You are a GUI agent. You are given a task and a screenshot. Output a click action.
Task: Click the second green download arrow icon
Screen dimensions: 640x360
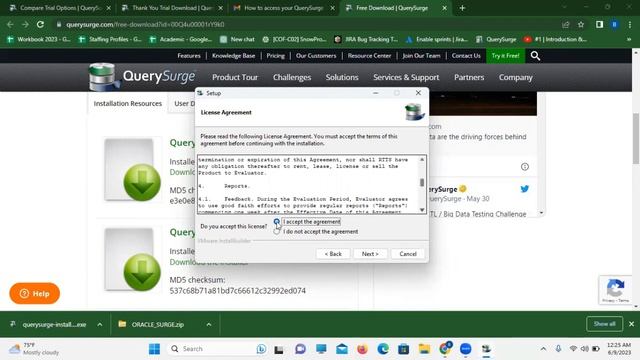click(x=142, y=272)
